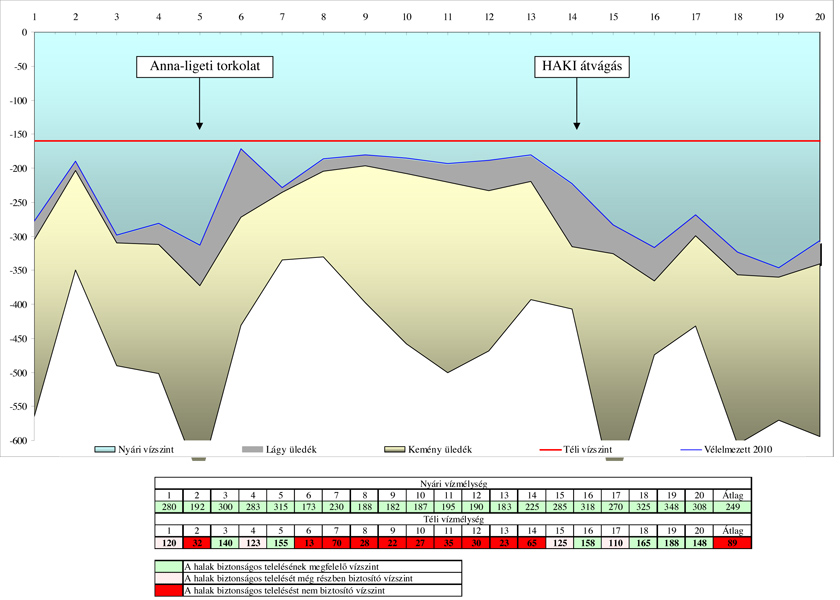Viewport: 840px width, 600px height.
Task: Click the arrowhead below HAKI átvágás
Action: tap(577, 125)
